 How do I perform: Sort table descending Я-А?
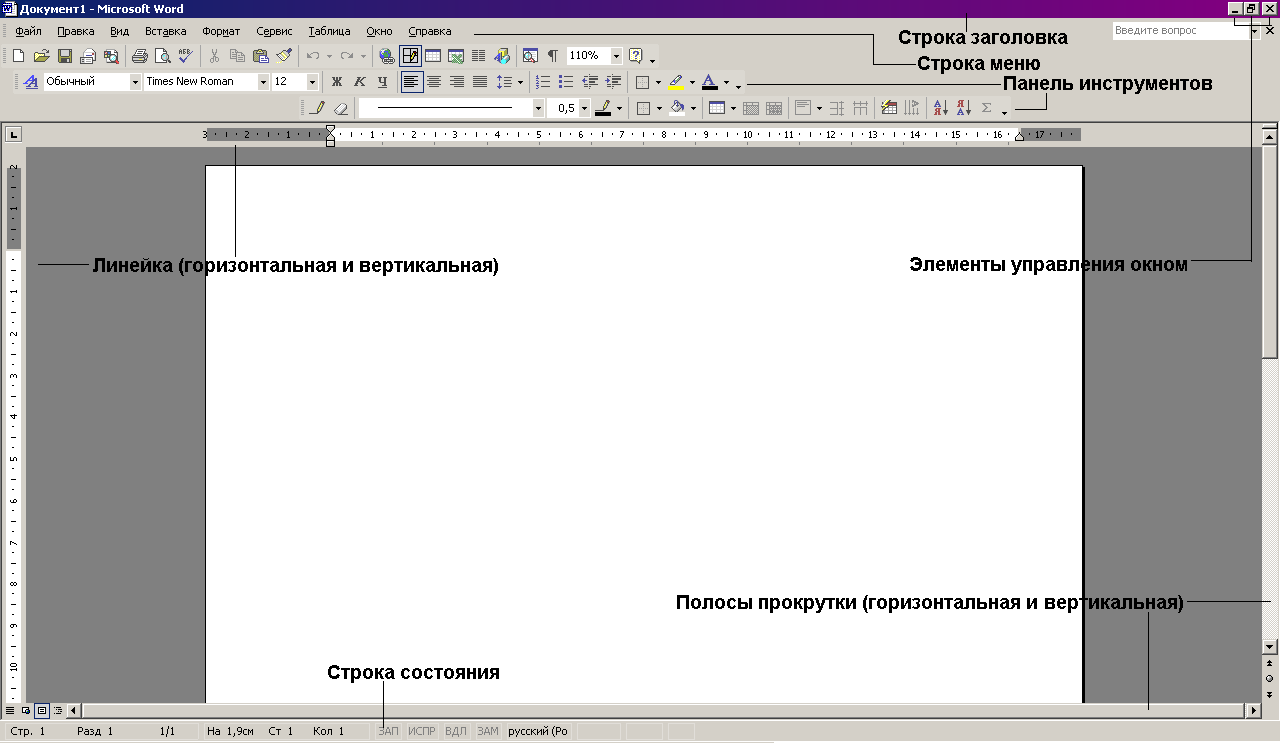point(963,108)
